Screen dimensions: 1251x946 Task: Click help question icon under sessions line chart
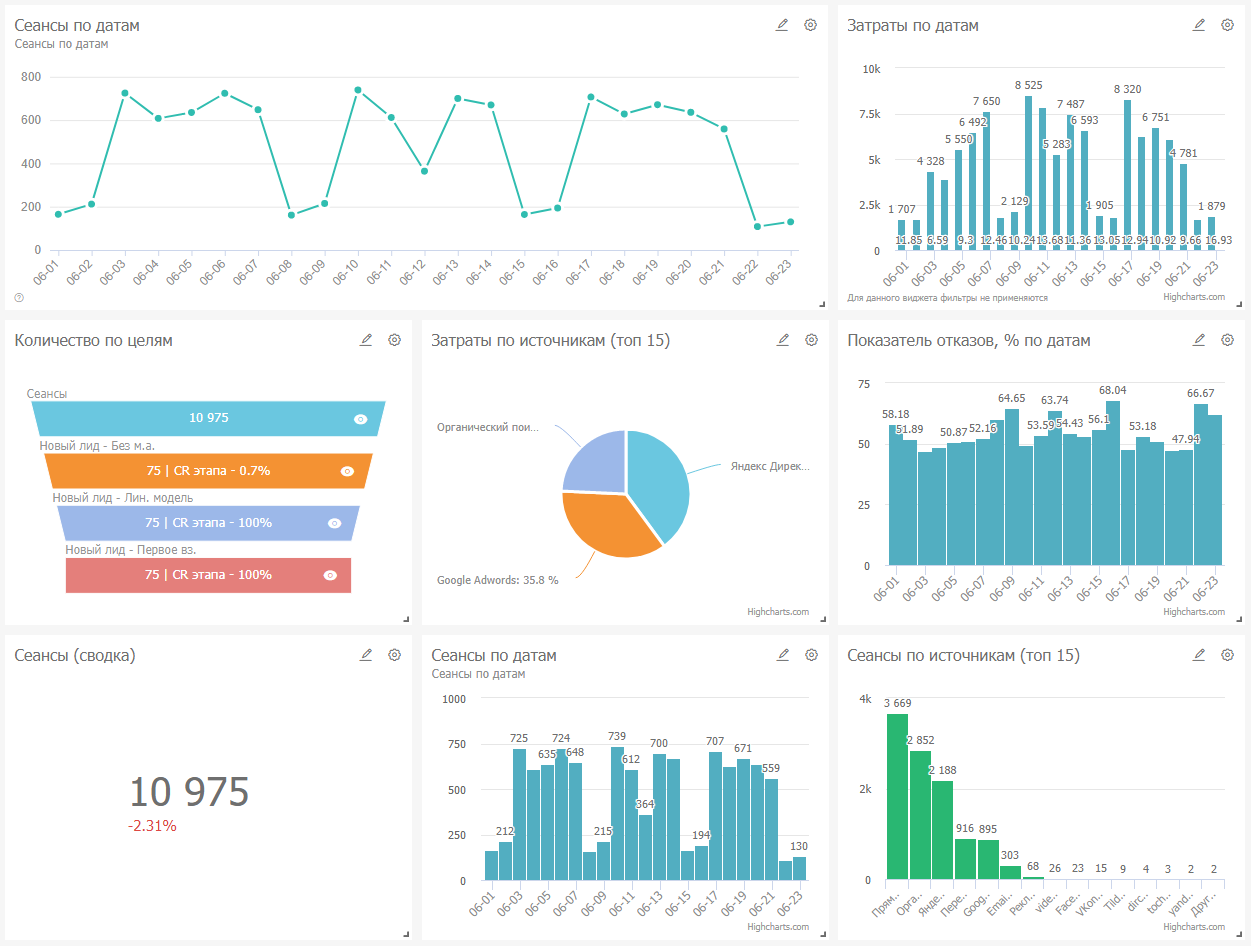click(19, 297)
